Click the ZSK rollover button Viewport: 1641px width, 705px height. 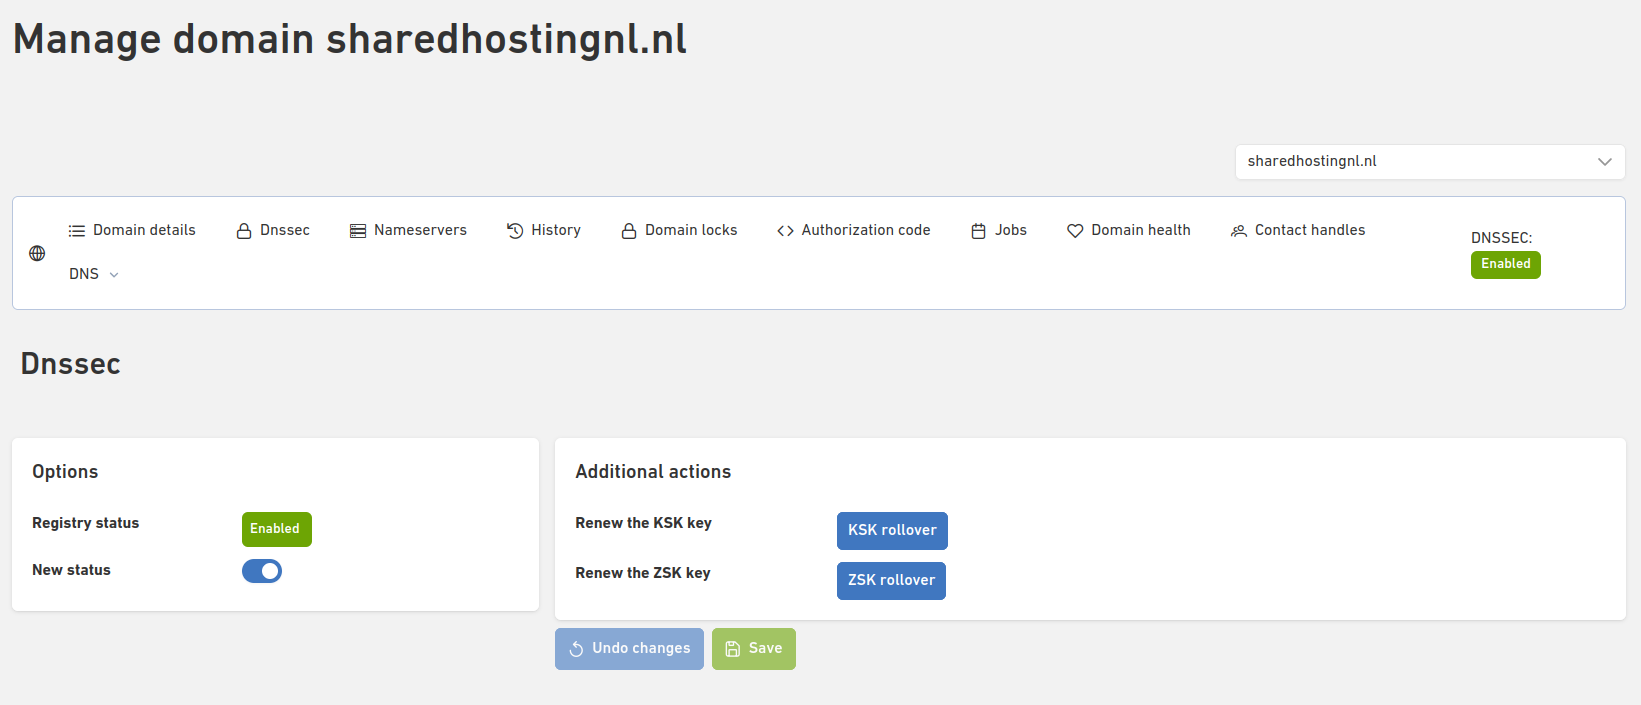tap(891, 581)
